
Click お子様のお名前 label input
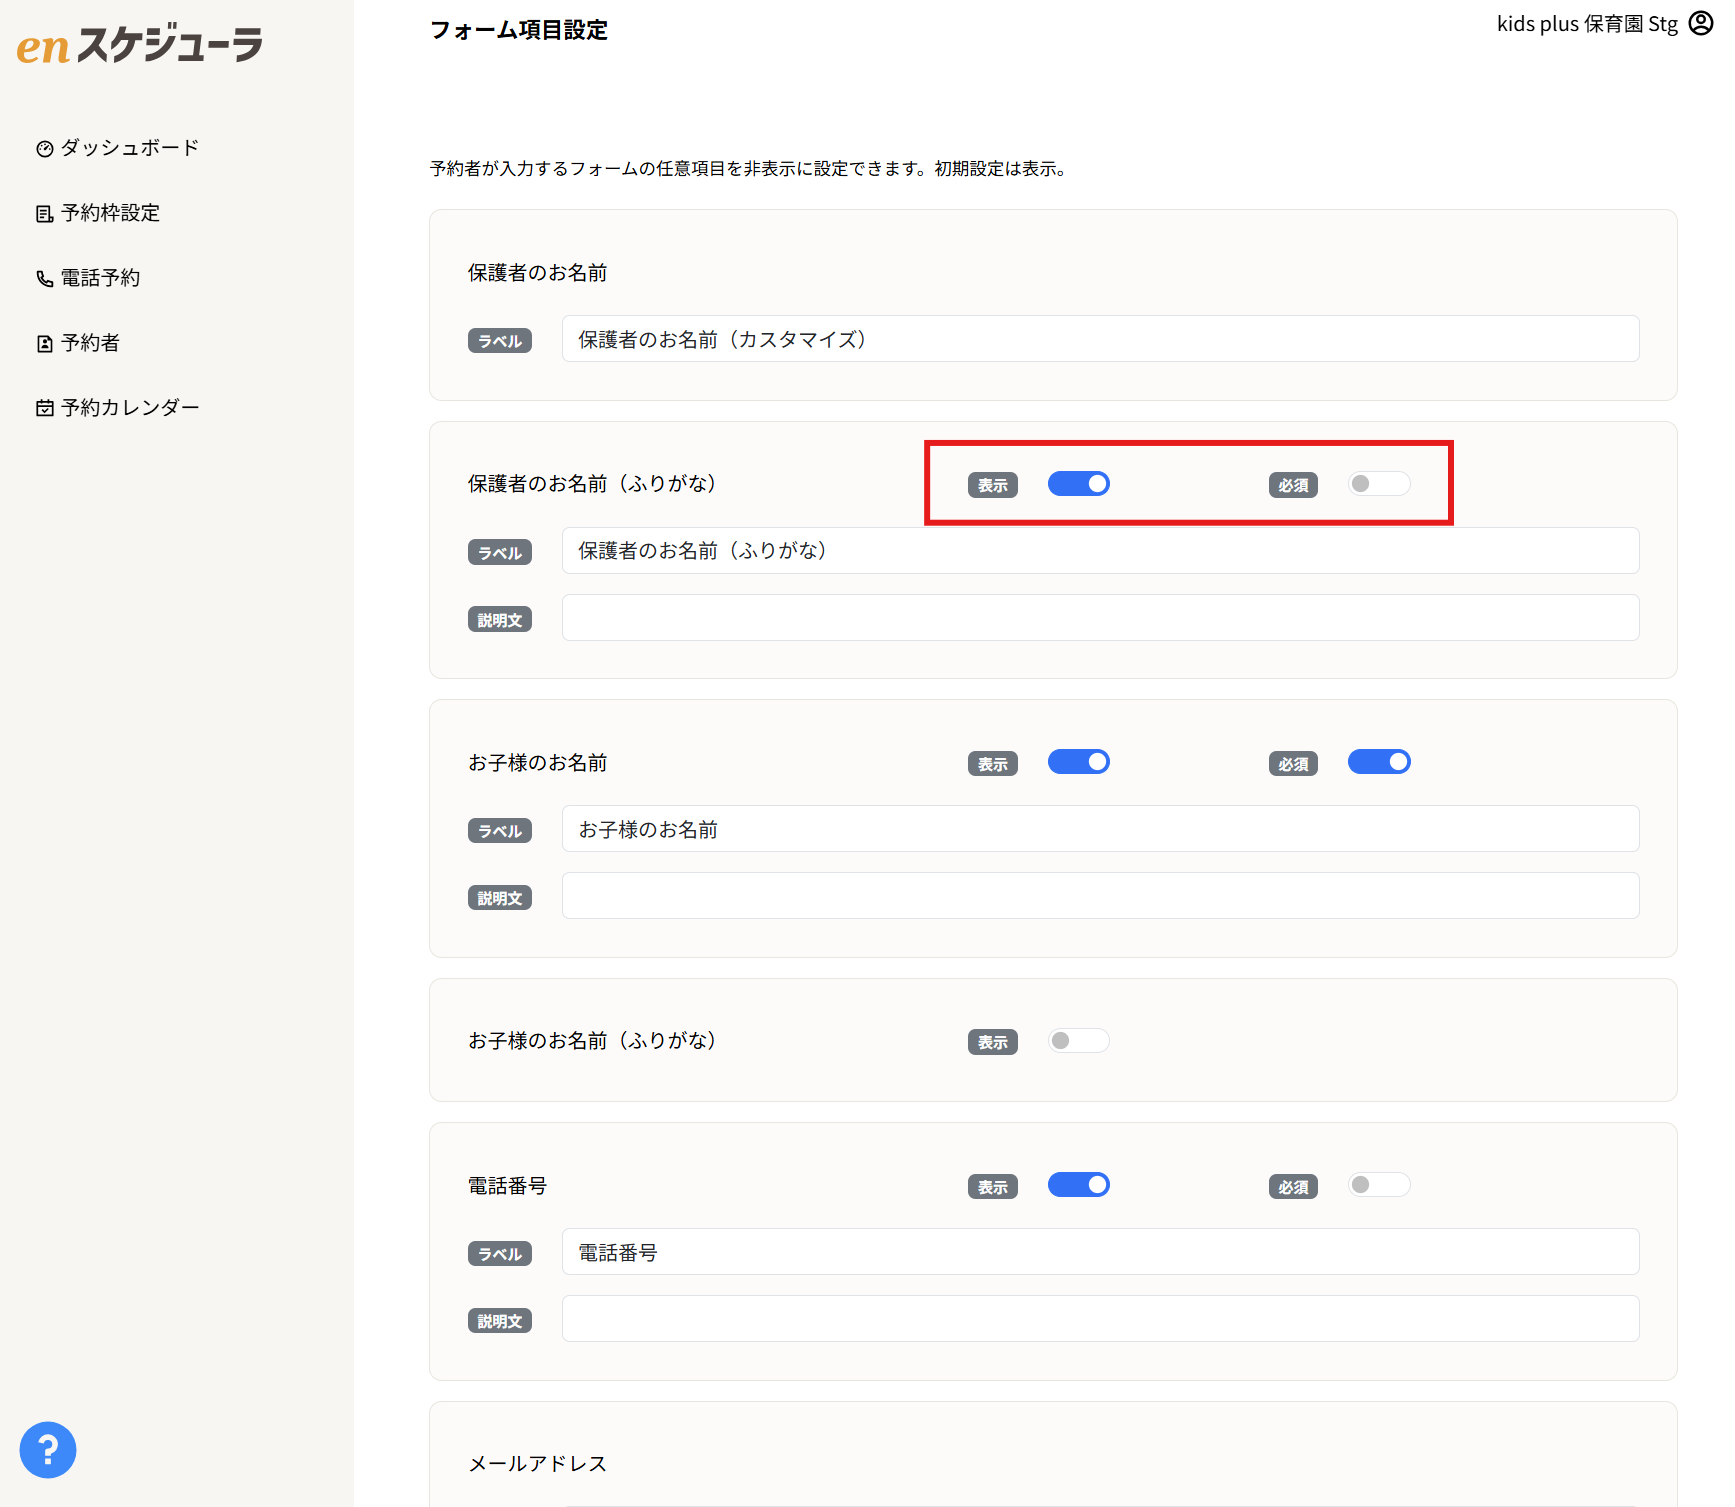tap(1100, 828)
